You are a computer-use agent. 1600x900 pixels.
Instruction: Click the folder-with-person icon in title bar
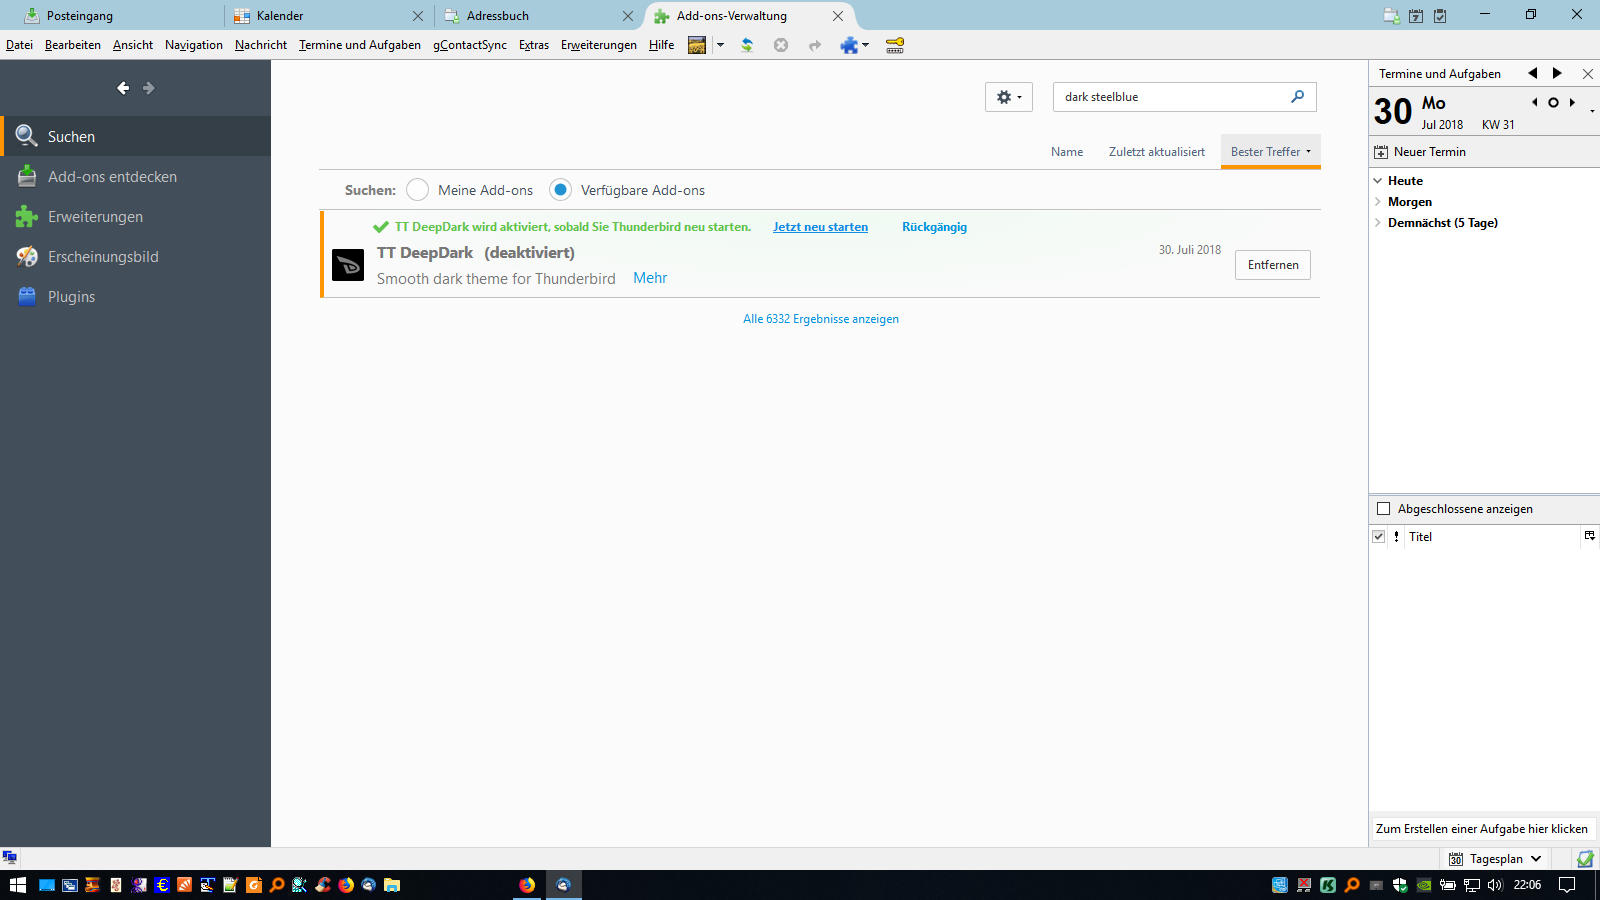[1391, 15]
